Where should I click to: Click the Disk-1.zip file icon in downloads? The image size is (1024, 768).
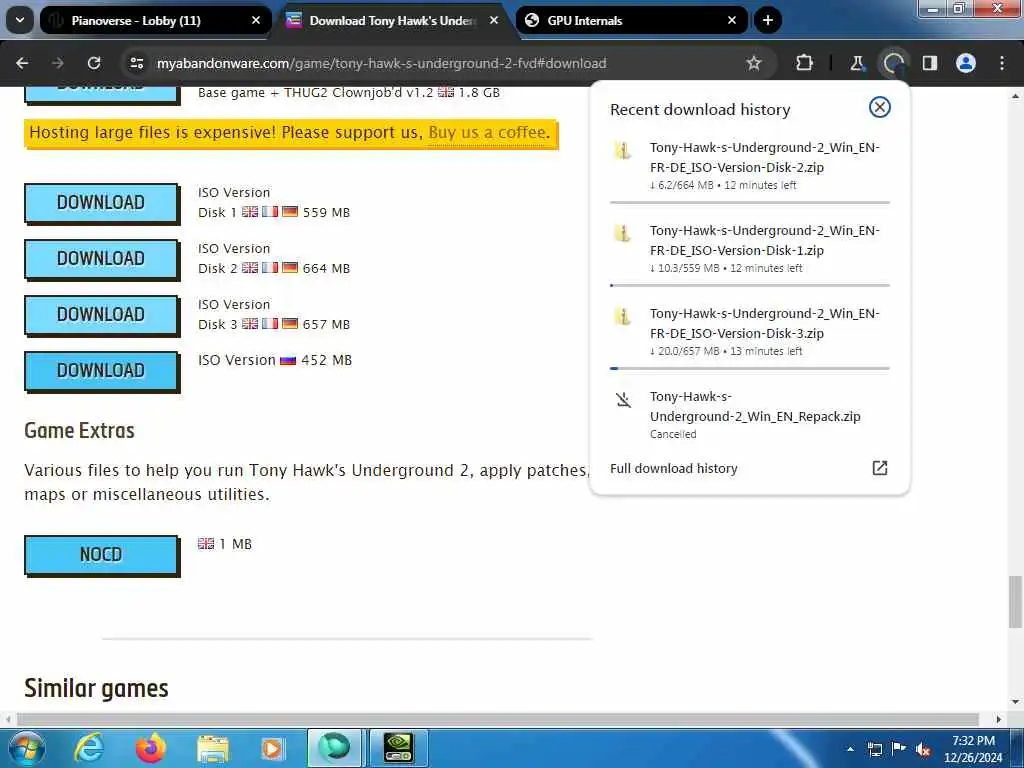[x=623, y=234]
